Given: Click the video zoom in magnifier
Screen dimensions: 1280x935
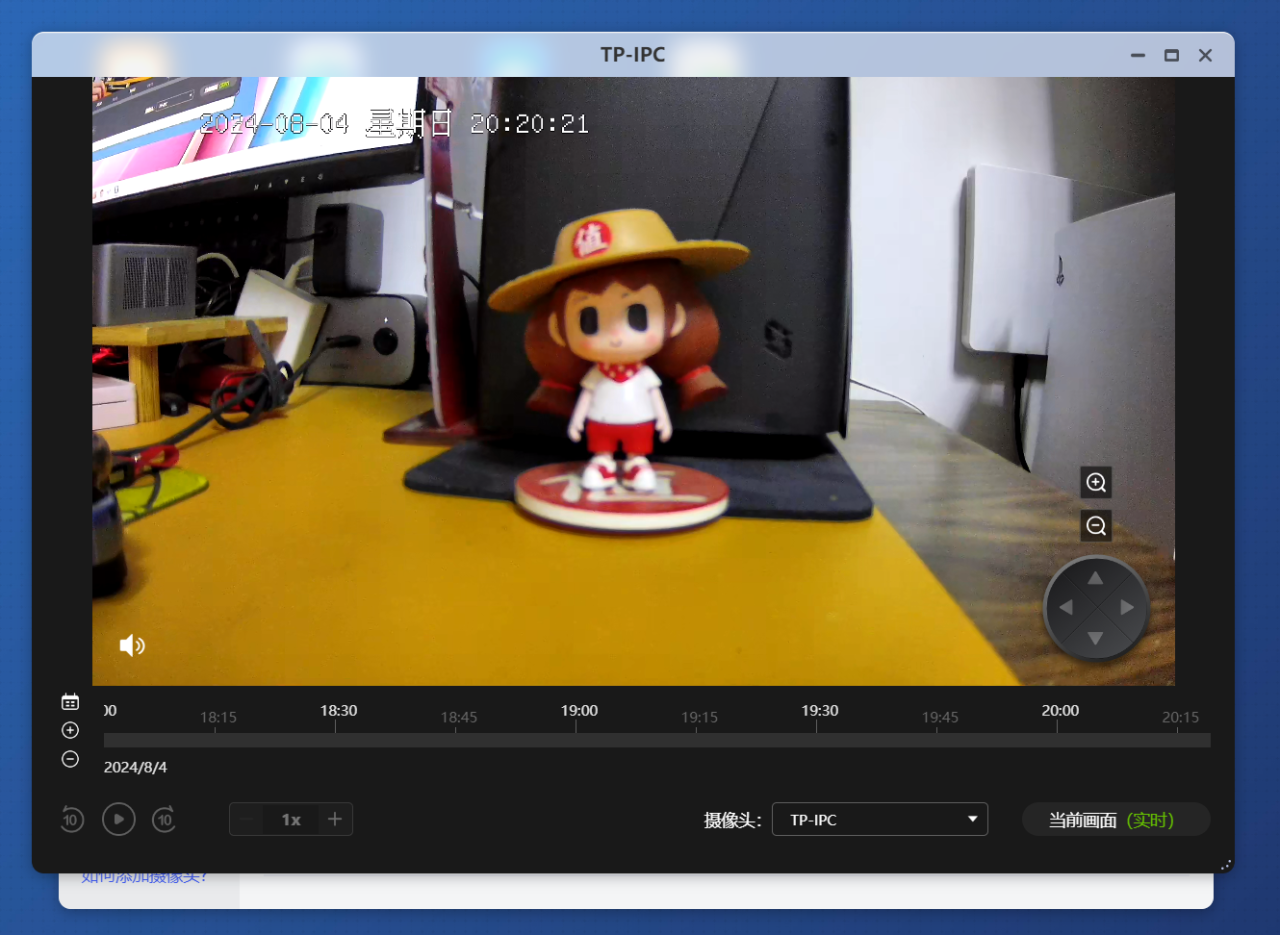Looking at the screenshot, I should (x=1096, y=483).
